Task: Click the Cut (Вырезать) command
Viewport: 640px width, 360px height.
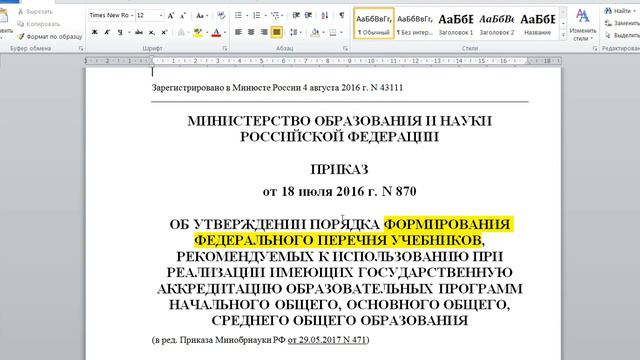Action: click(x=36, y=11)
